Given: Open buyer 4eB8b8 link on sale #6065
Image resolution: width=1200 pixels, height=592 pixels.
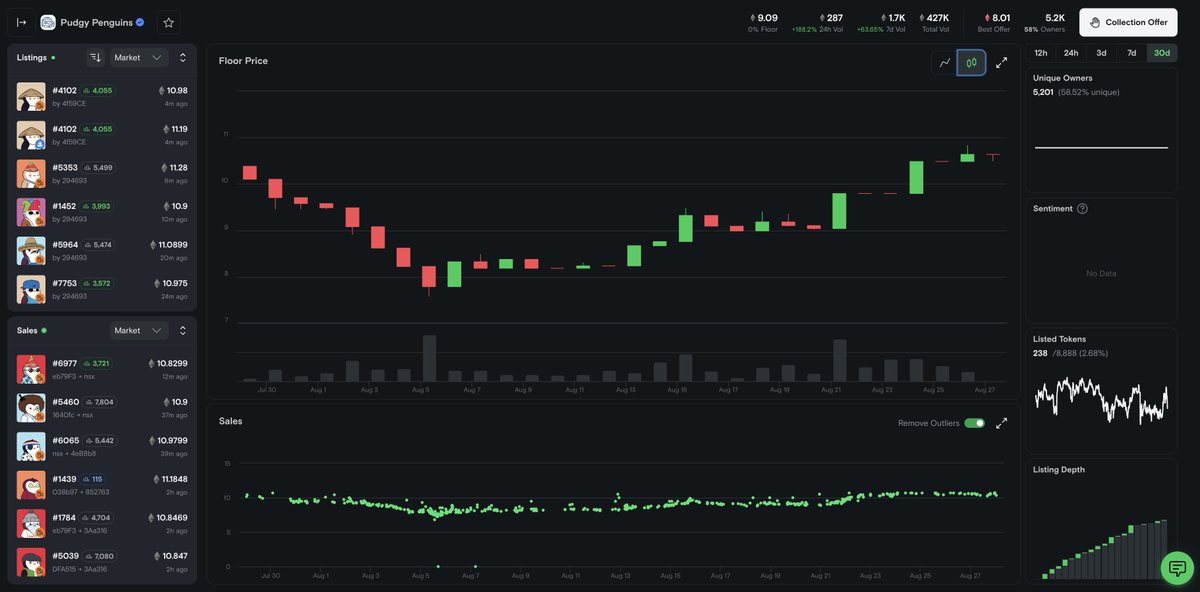Looking at the screenshot, I should pos(85,453).
